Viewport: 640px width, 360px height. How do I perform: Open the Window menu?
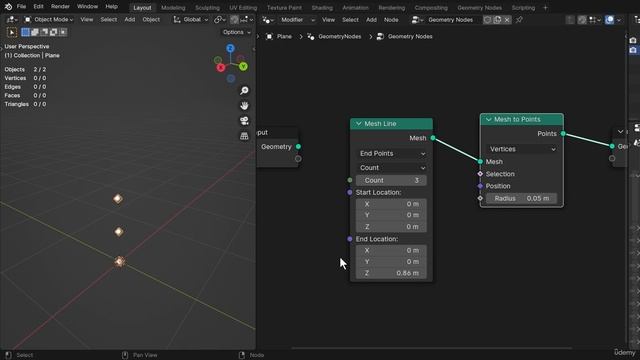click(x=87, y=7)
